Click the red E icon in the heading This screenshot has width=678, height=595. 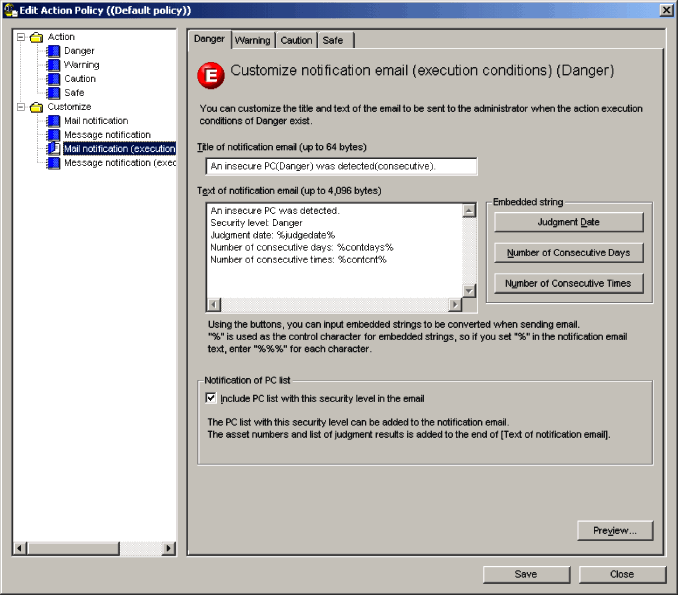click(x=211, y=76)
